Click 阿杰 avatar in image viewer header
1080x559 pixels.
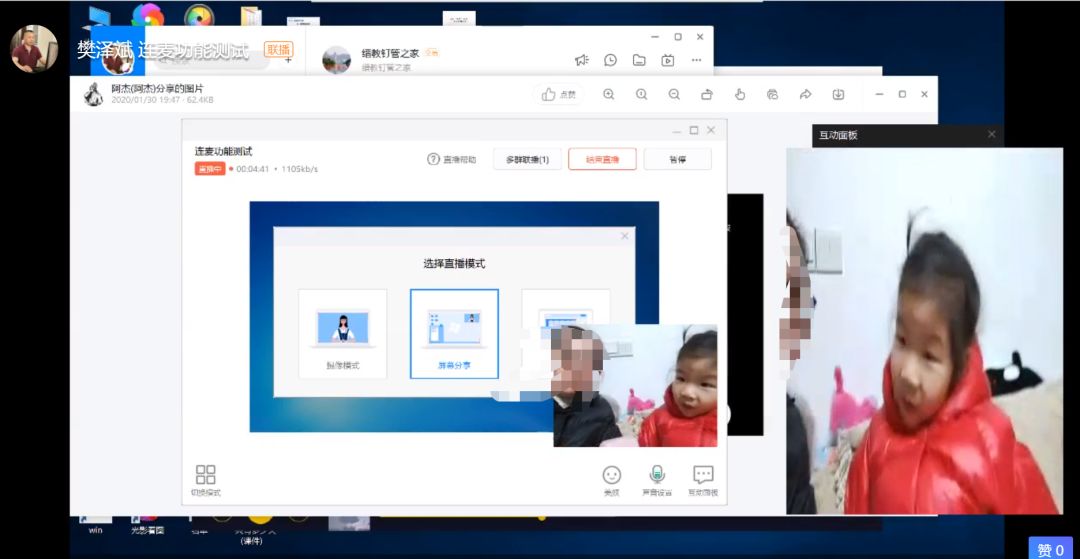tap(94, 94)
